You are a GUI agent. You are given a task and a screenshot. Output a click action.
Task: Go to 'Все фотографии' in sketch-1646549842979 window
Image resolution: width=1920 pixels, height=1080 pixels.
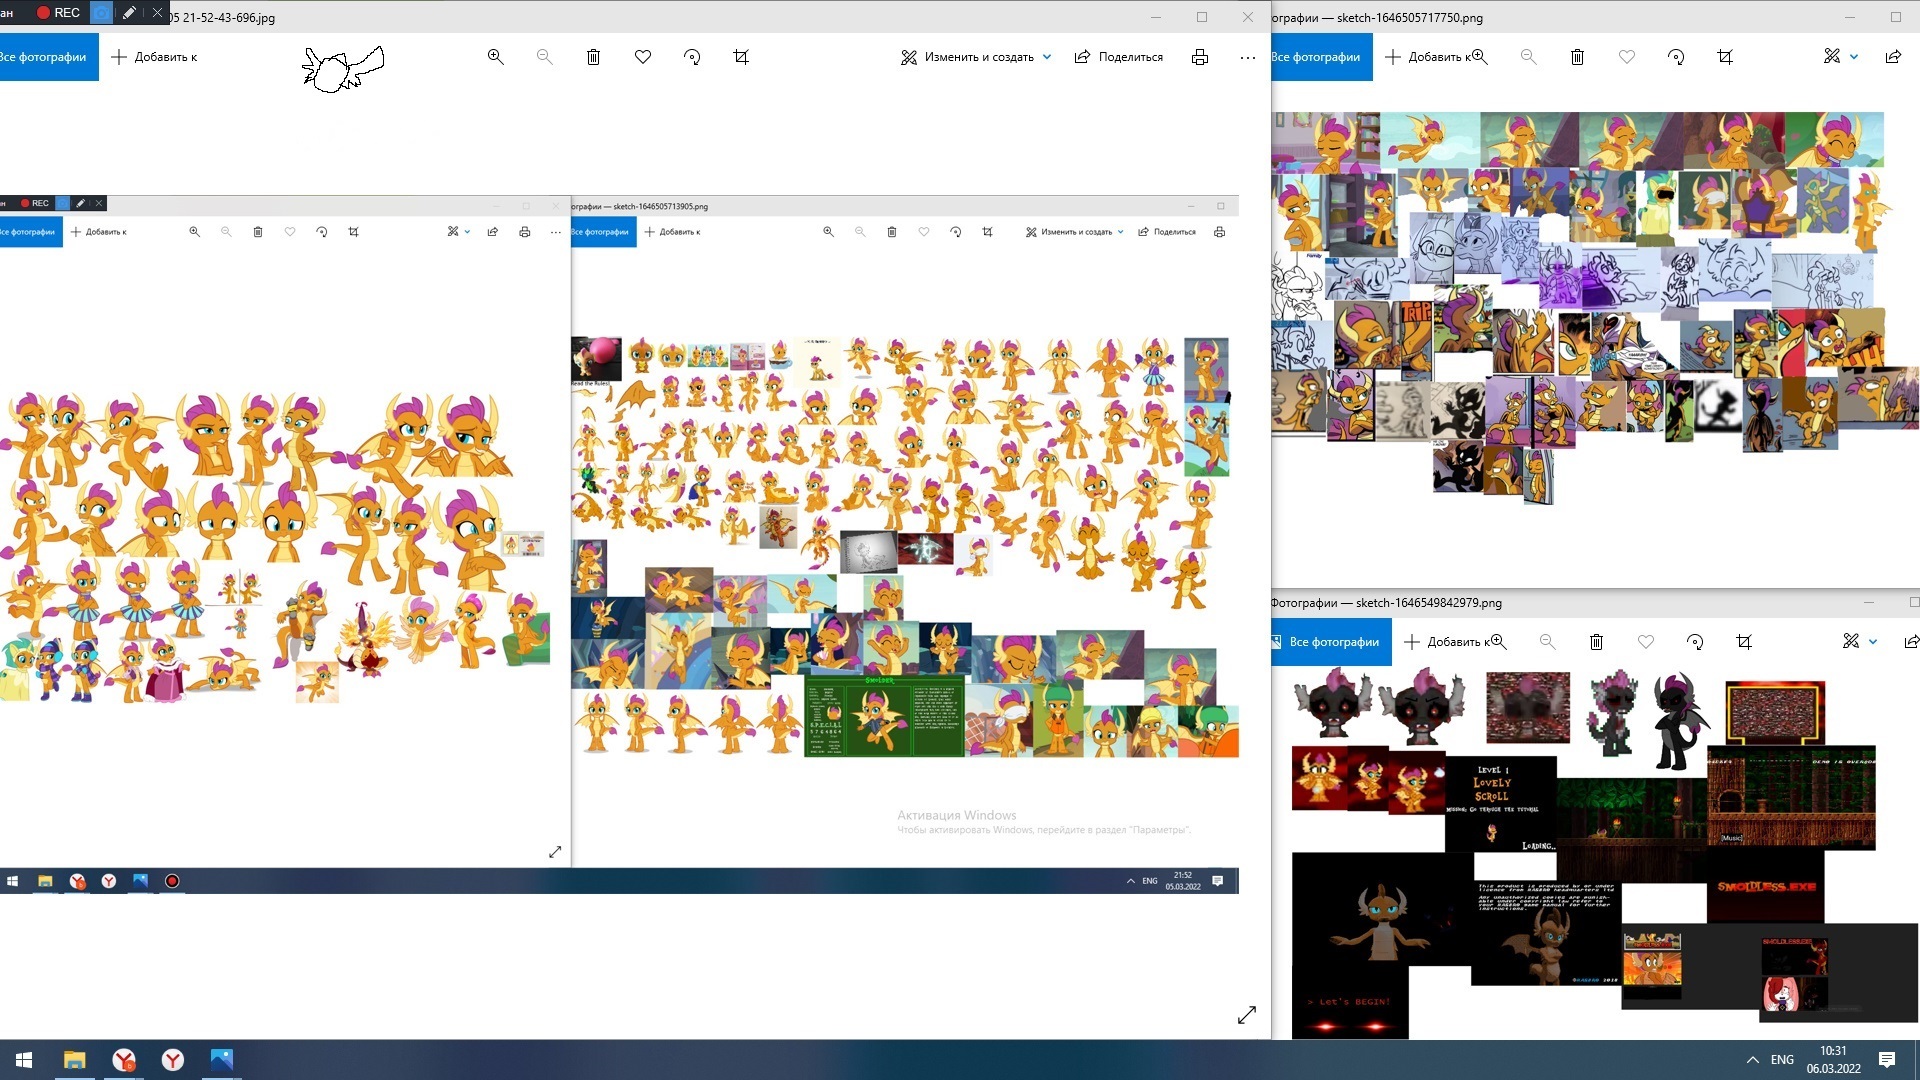tap(1331, 642)
